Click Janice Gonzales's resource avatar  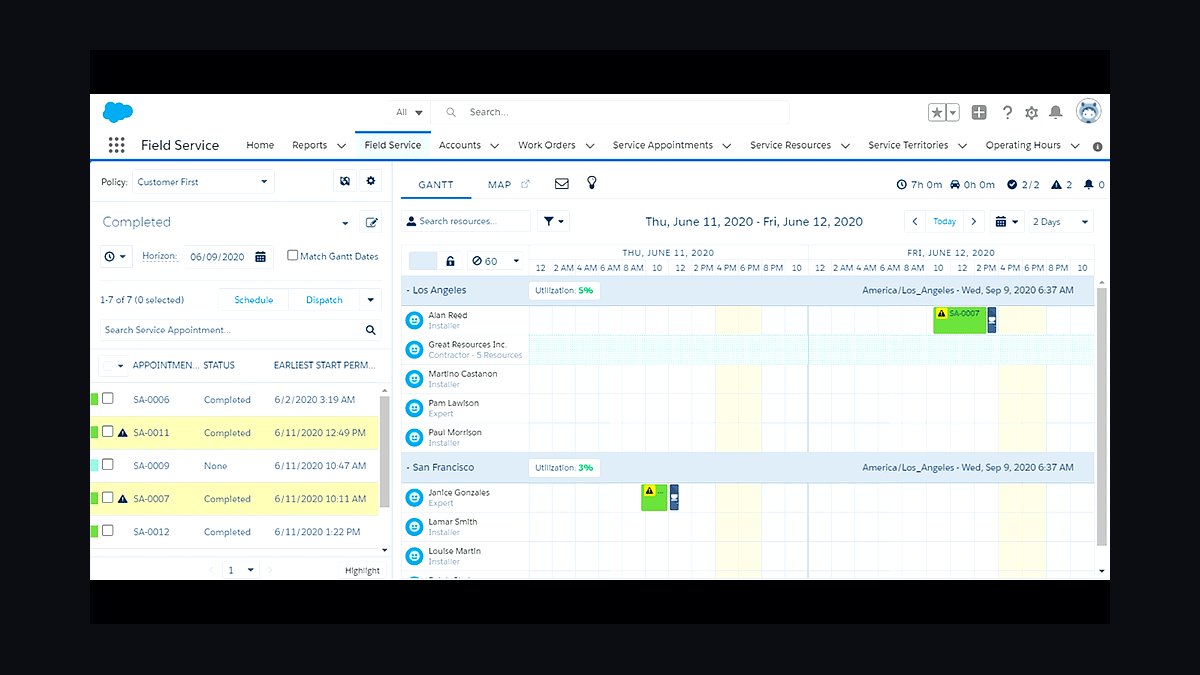[x=414, y=497]
